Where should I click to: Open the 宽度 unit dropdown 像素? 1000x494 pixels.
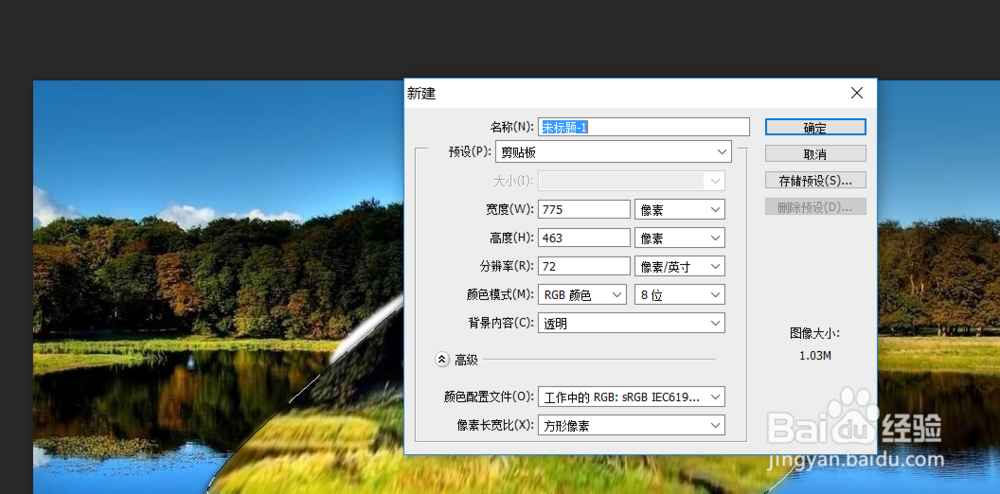[x=680, y=209]
